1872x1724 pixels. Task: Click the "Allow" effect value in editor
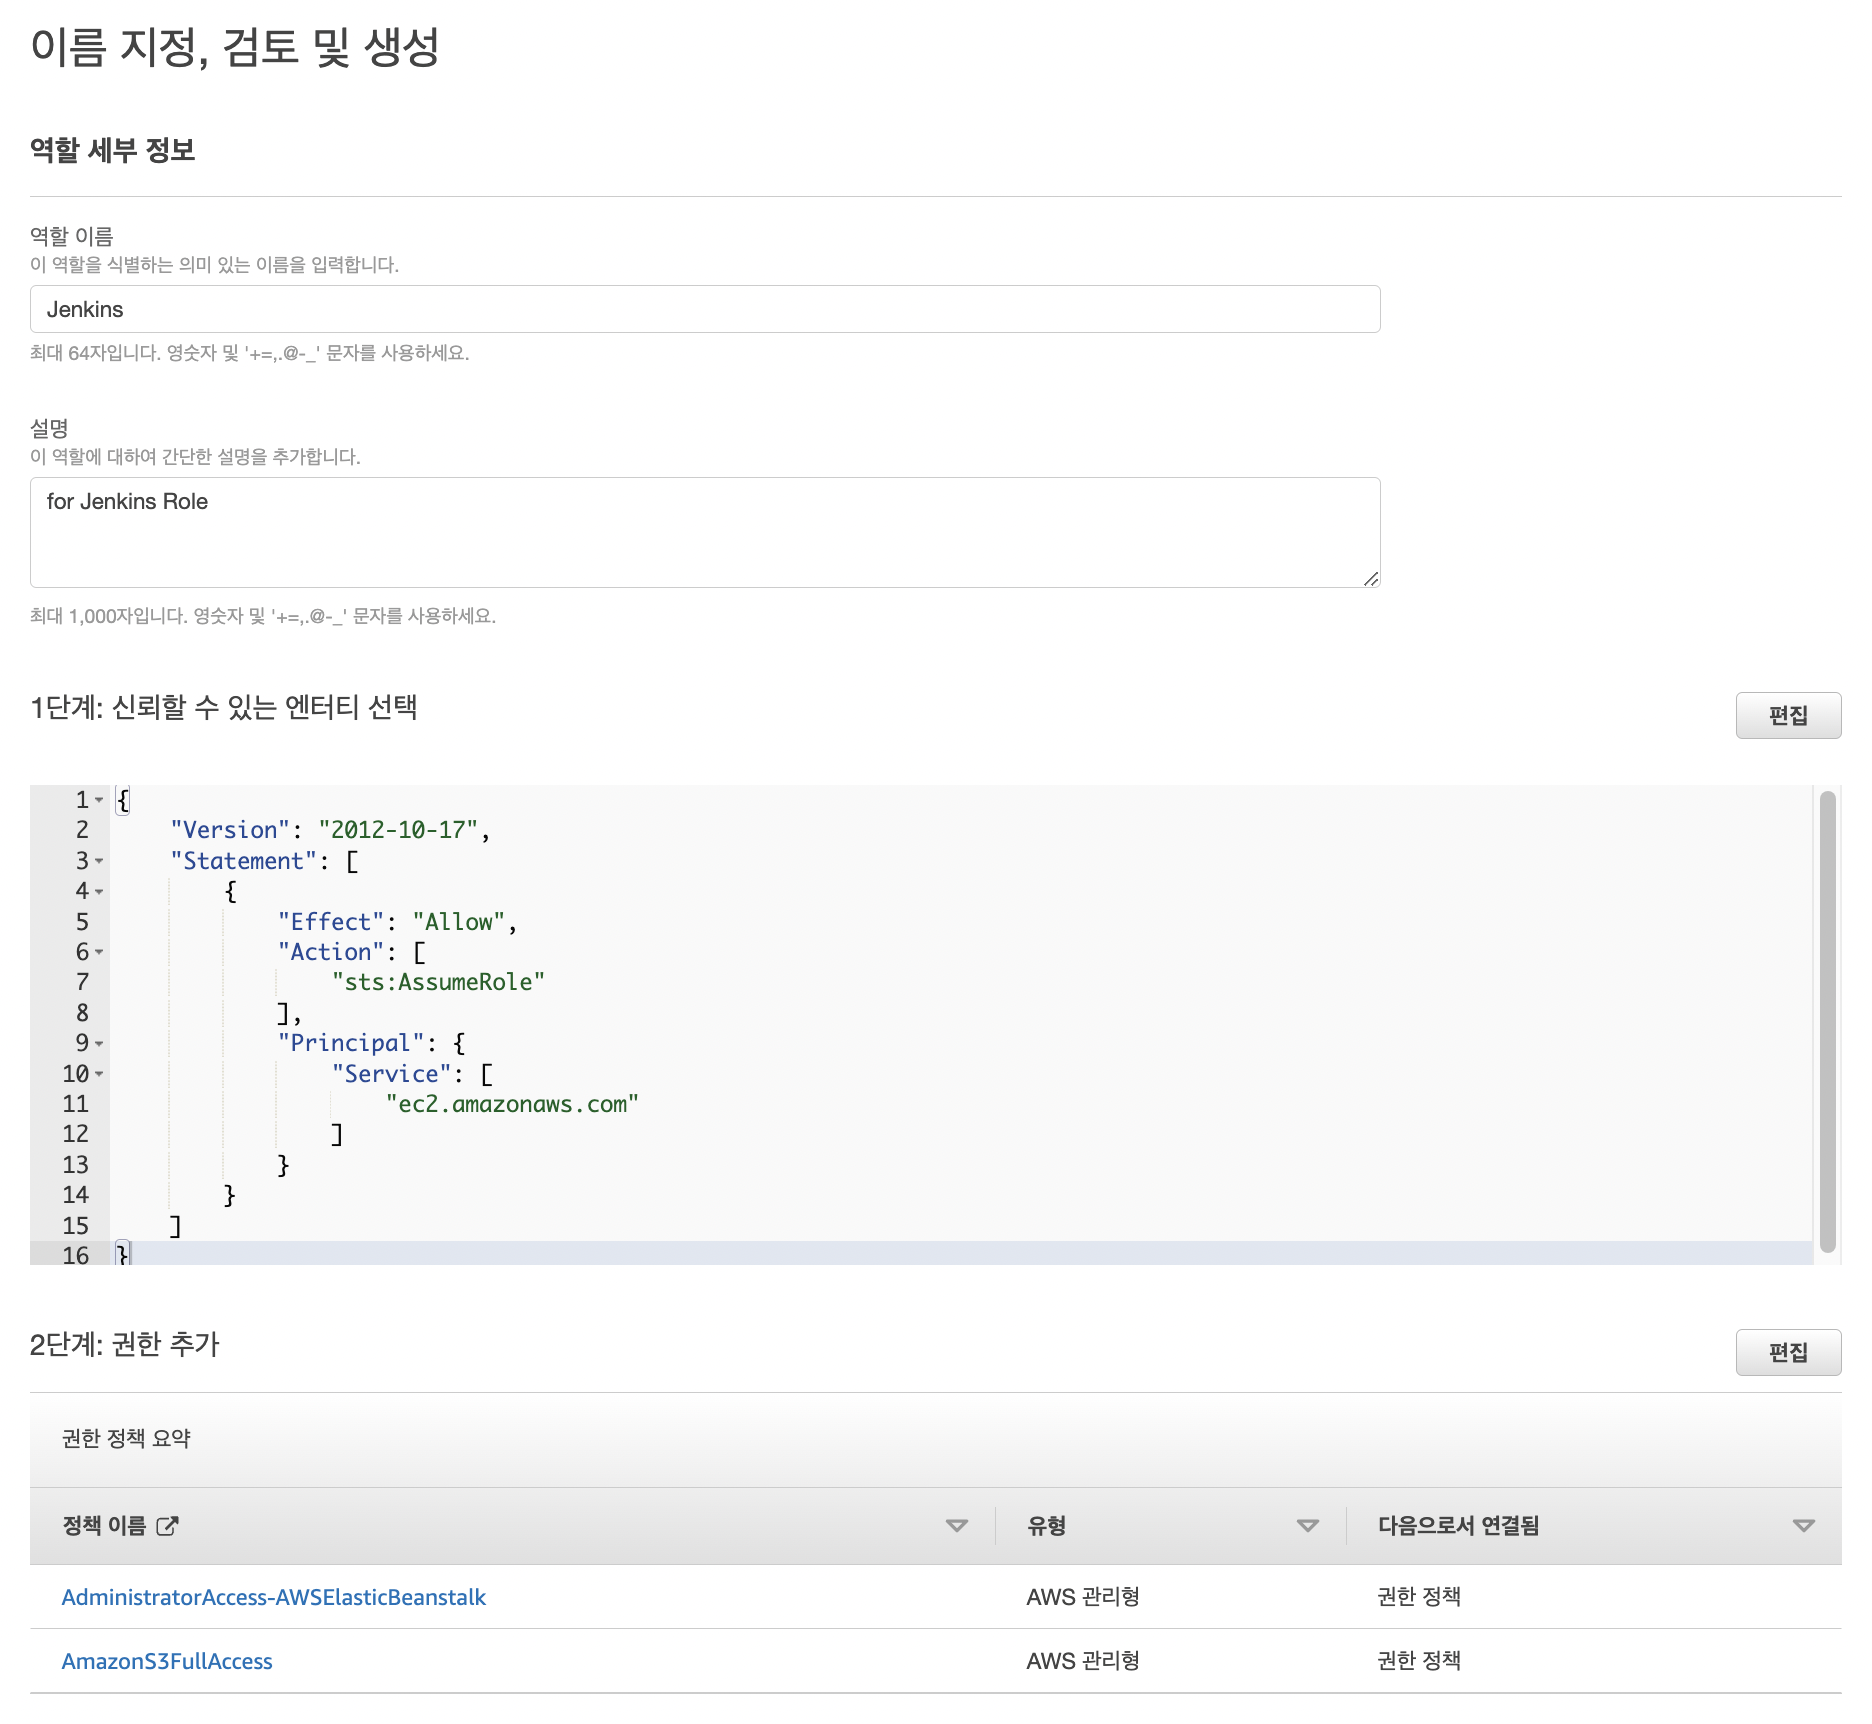tap(458, 922)
